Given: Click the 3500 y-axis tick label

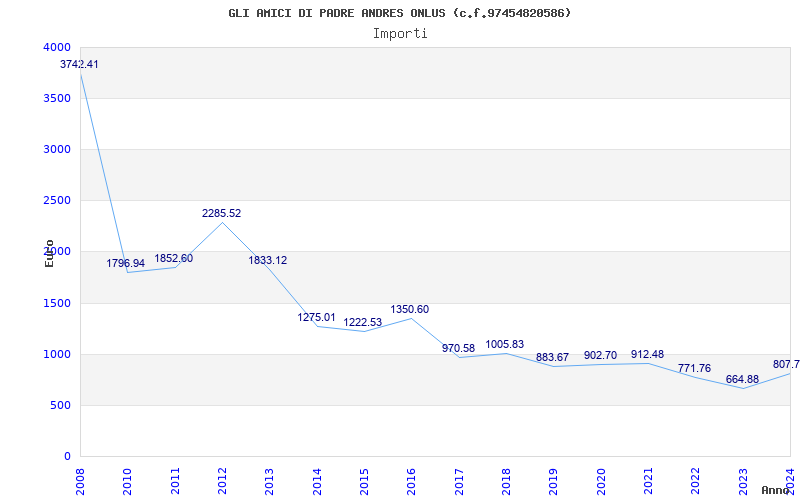Looking at the screenshot, I should click(57, 98).
